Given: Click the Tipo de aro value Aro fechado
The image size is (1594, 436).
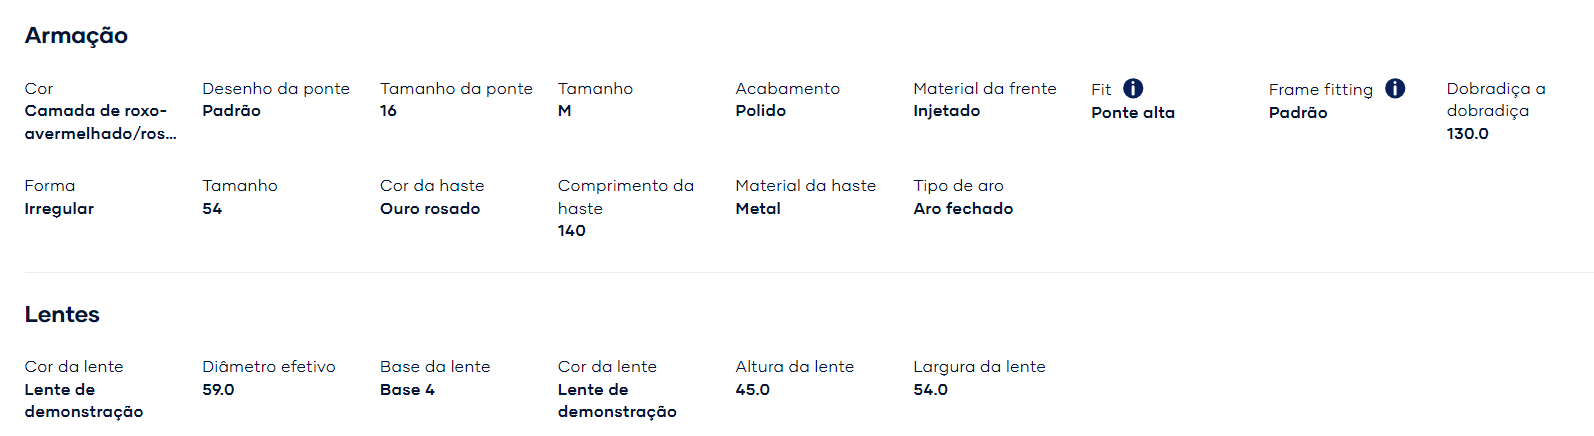Looking at the screenshot, I should point(963,209).
